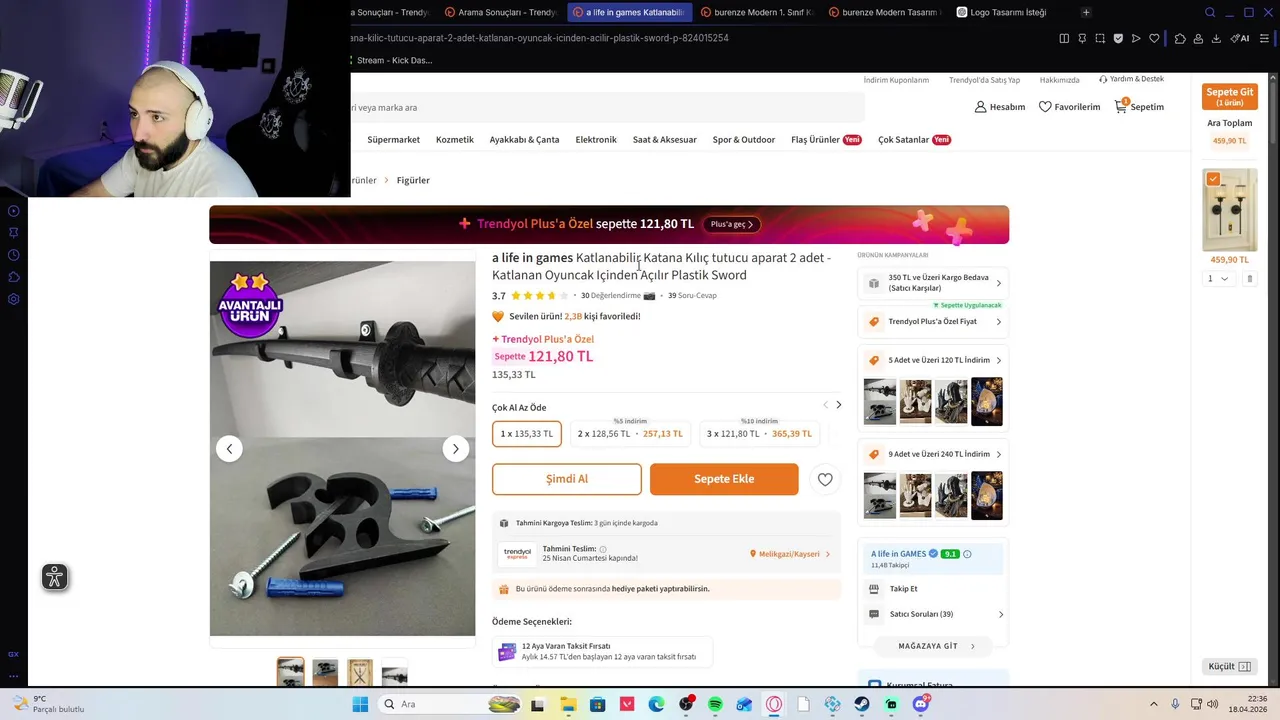Toggle the browser split-screen icon

[1064, 38]
